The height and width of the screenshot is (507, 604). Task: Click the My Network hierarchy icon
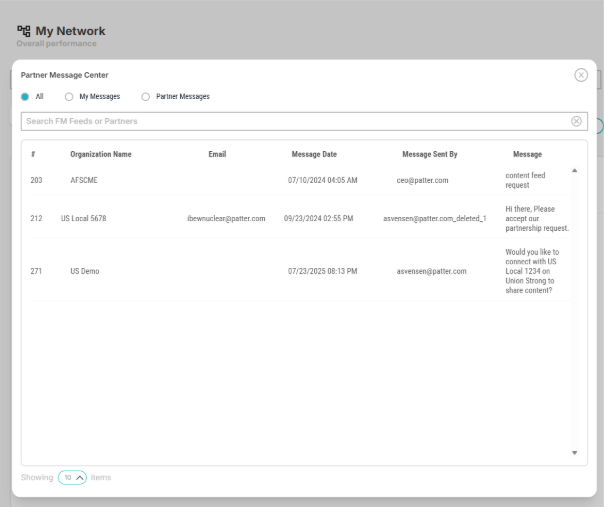point(23,31)
